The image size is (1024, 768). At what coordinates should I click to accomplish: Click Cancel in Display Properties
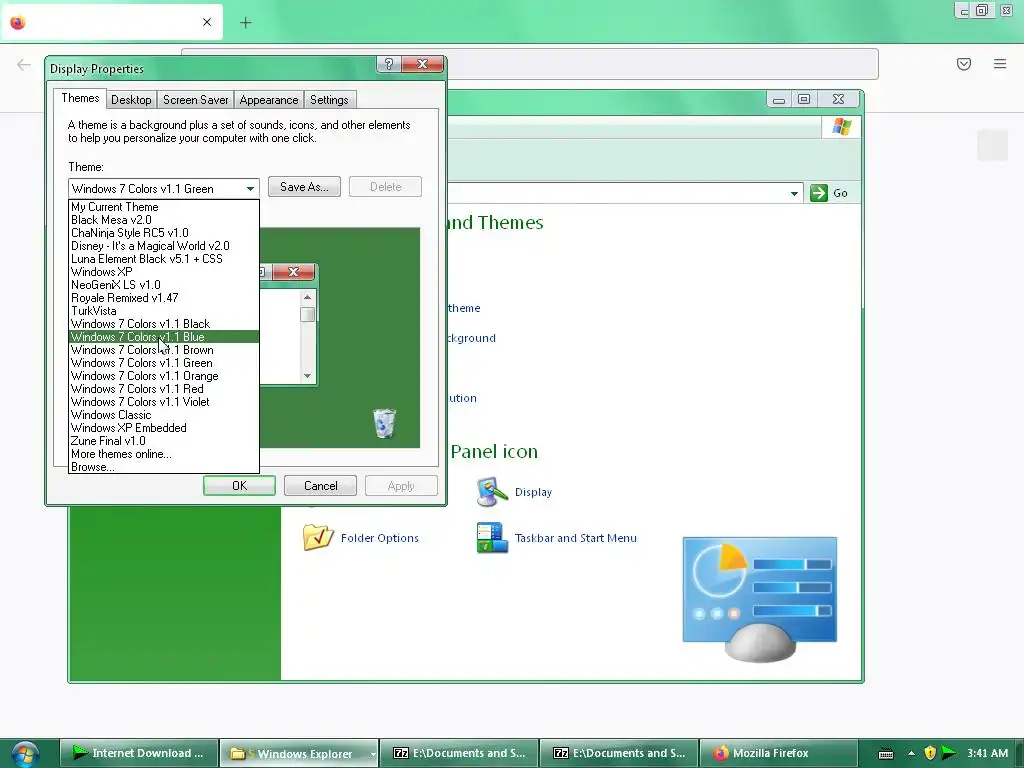pyautogui.click(x=321, y=486)
